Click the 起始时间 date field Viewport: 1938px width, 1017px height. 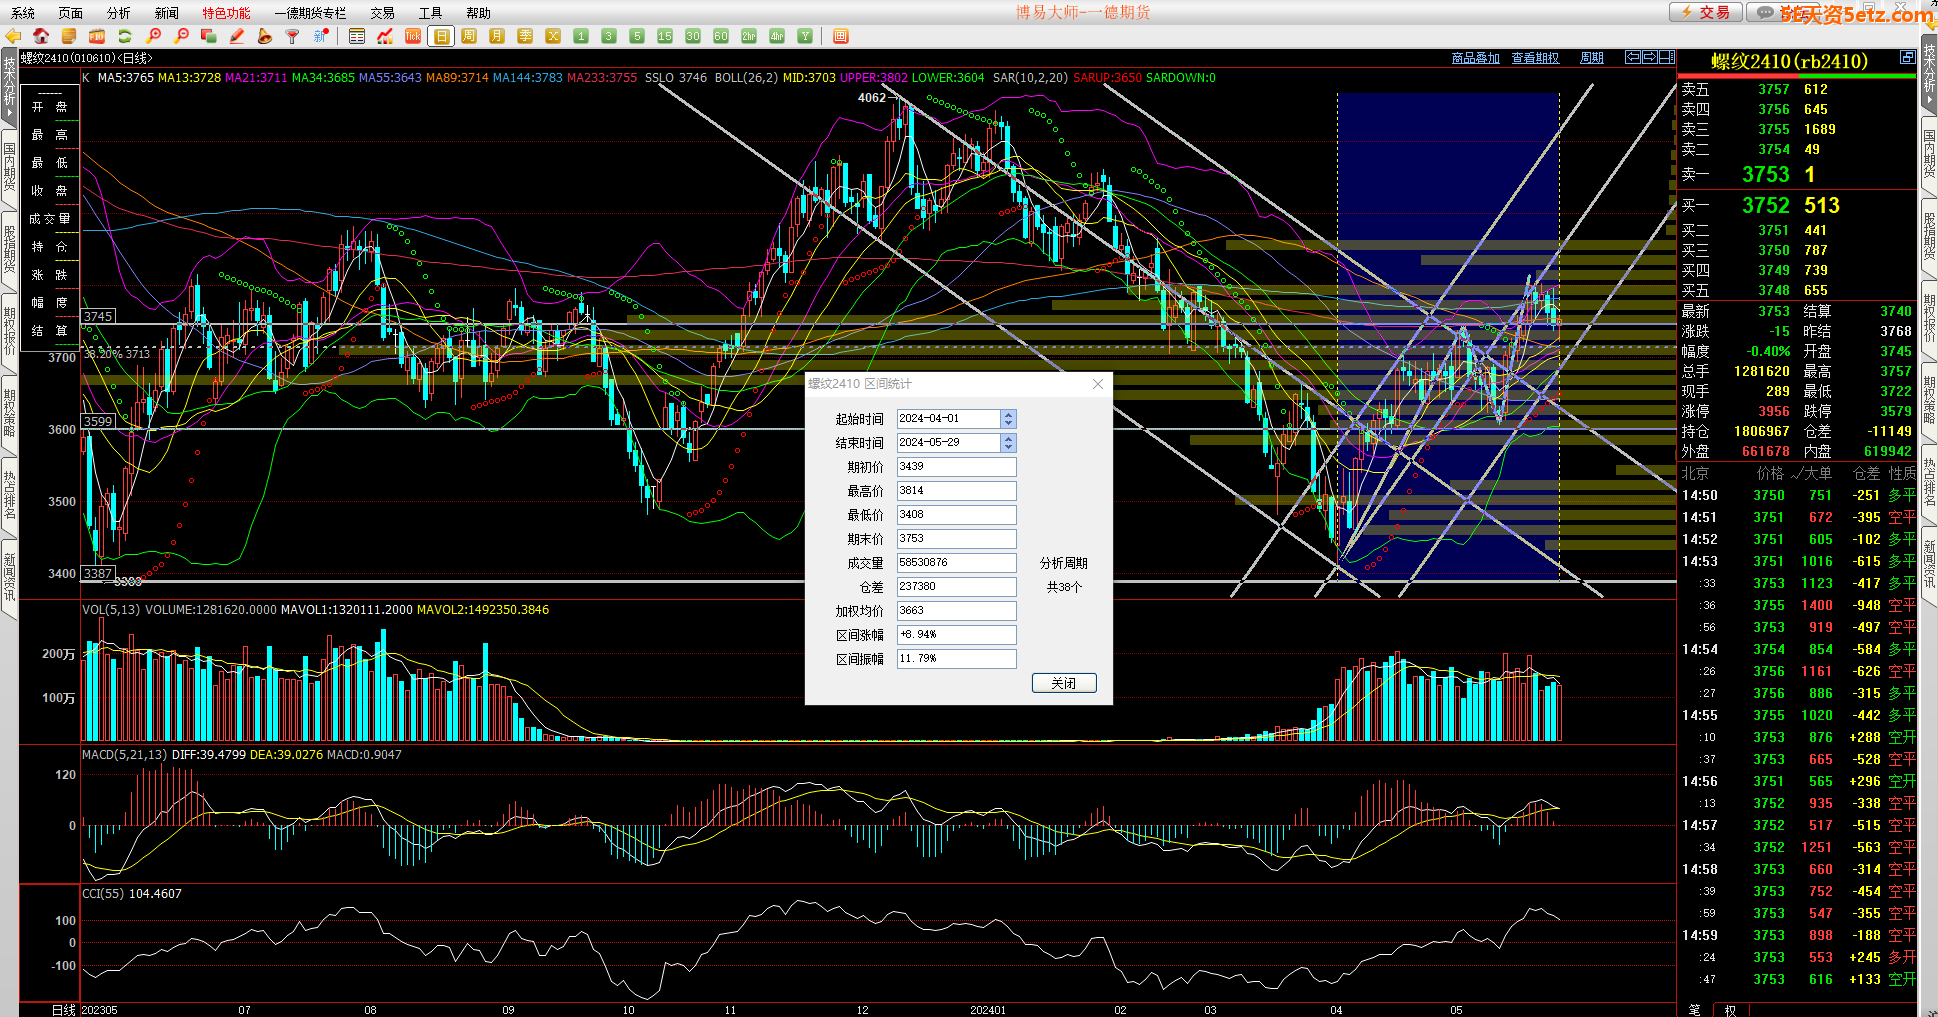948,419
